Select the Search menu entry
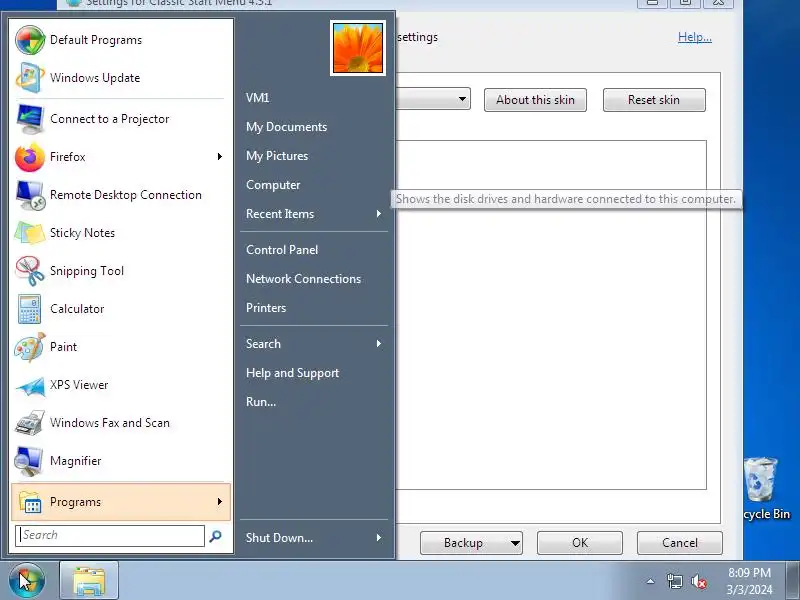 click(263, 344)
